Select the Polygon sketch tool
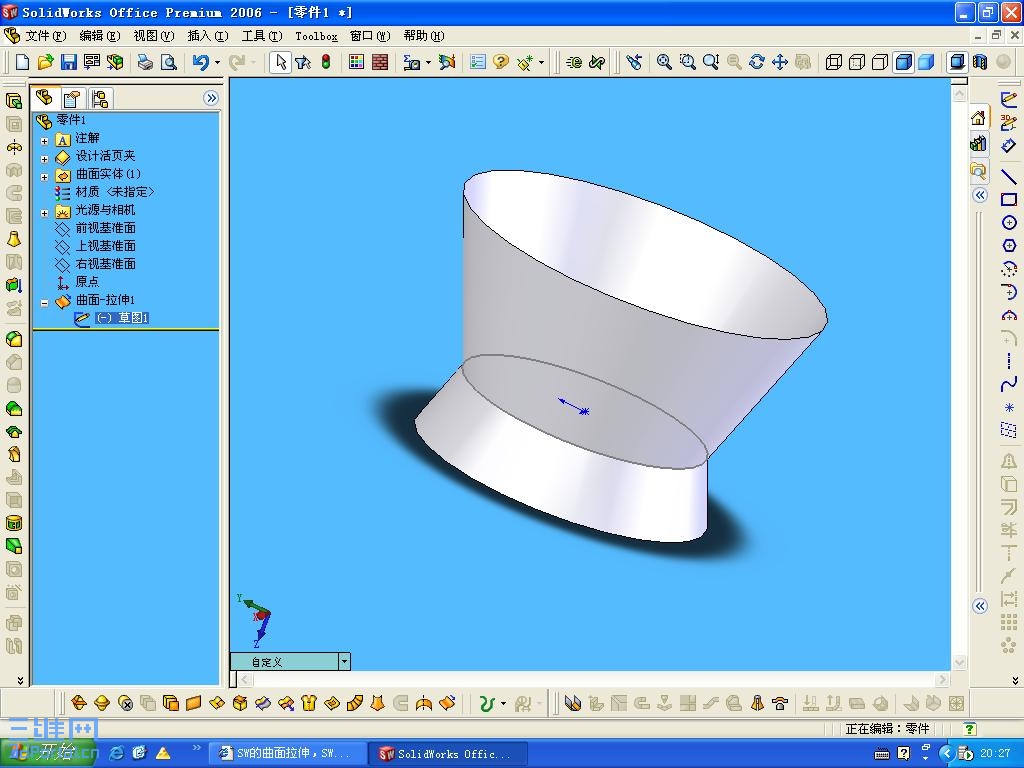 coord(1009,246)
